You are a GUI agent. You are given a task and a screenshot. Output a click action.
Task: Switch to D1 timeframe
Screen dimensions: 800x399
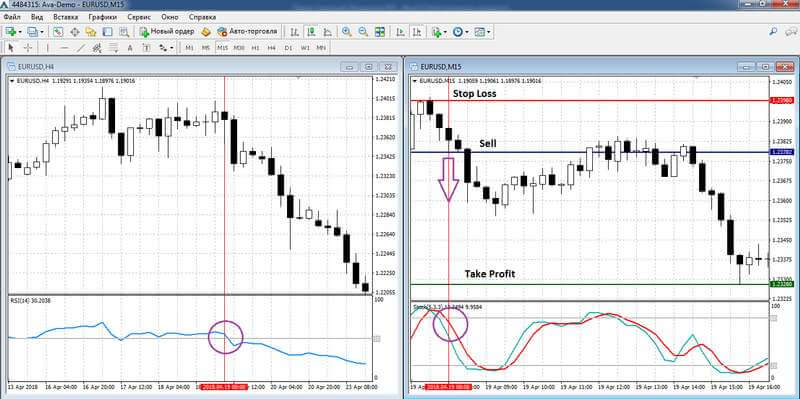[288, 47]
